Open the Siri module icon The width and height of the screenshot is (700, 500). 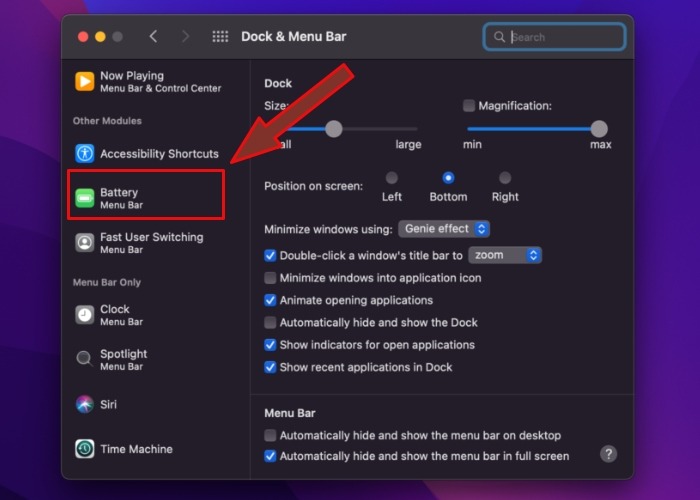click(x=84, y=404)
